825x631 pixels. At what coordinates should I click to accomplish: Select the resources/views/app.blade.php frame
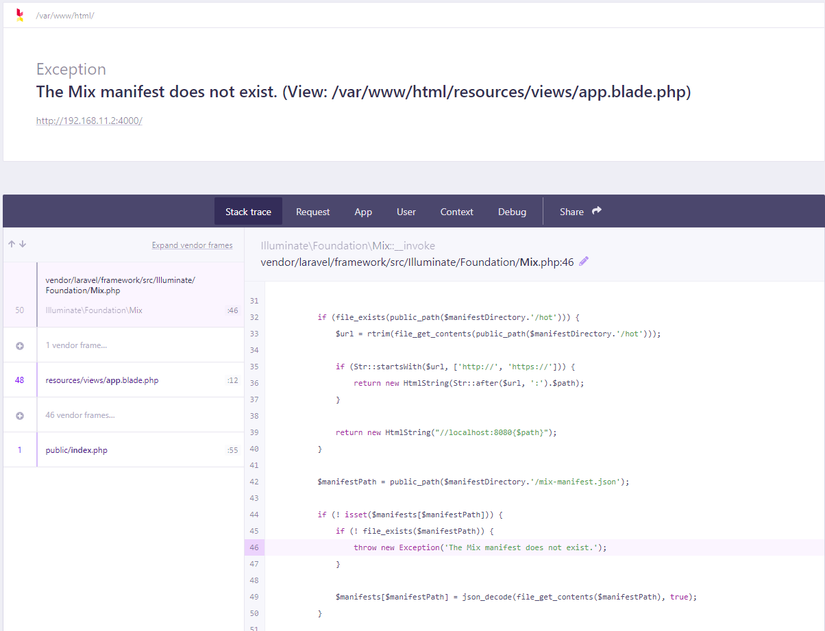102,380
